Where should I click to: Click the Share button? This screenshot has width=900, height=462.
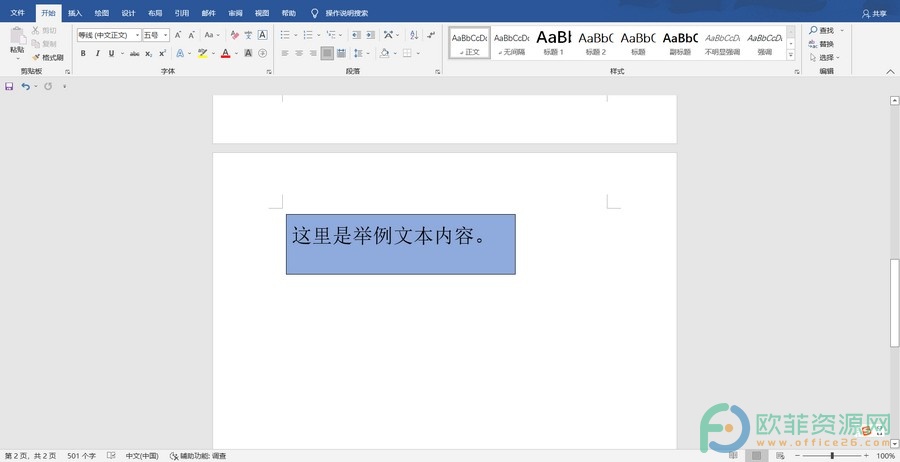pyautogui.click(x=874, y=13)
